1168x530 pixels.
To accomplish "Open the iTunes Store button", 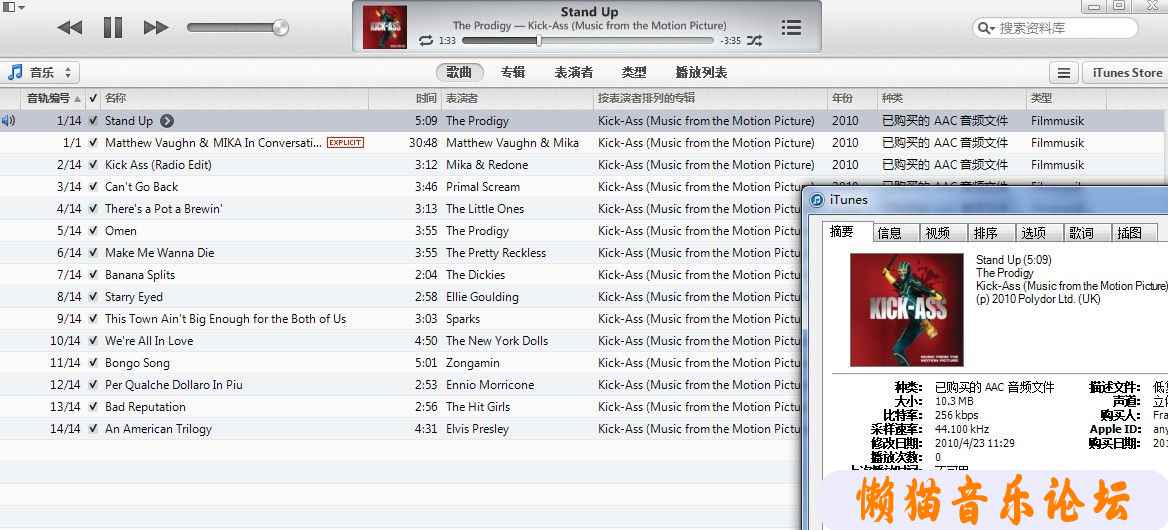I will 1126,73.
